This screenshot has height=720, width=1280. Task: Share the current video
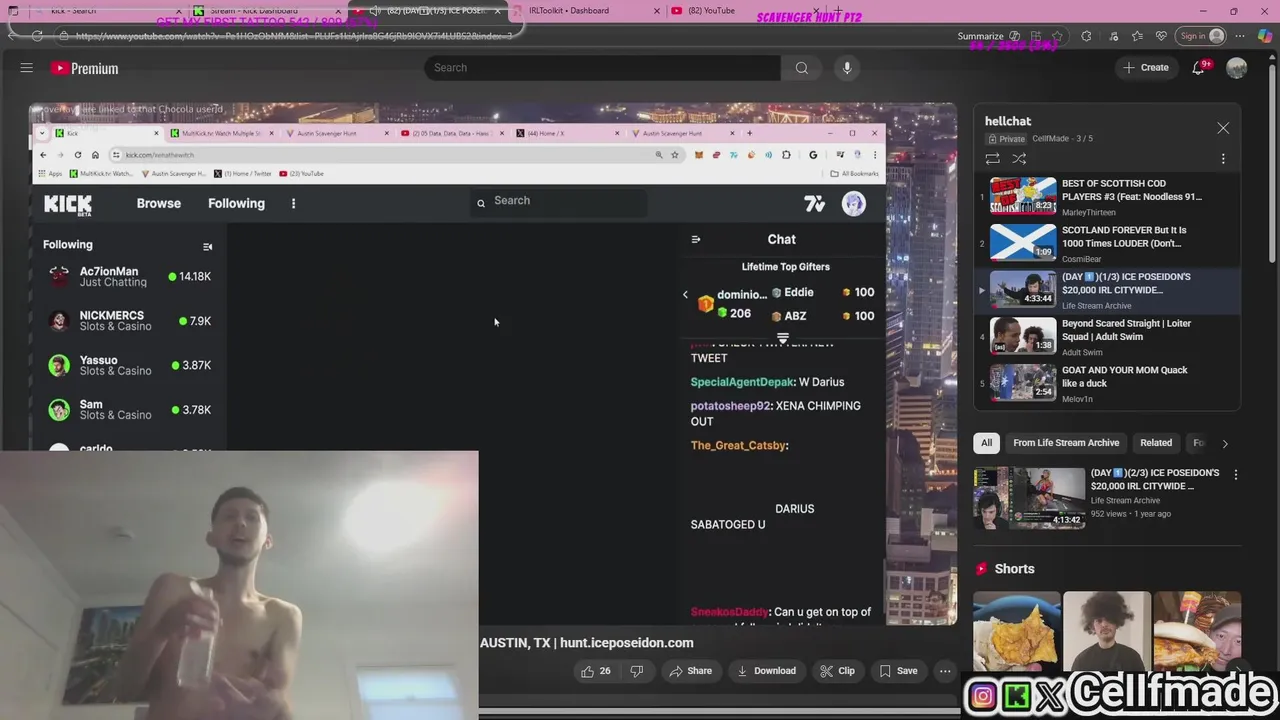coord(690,671)
